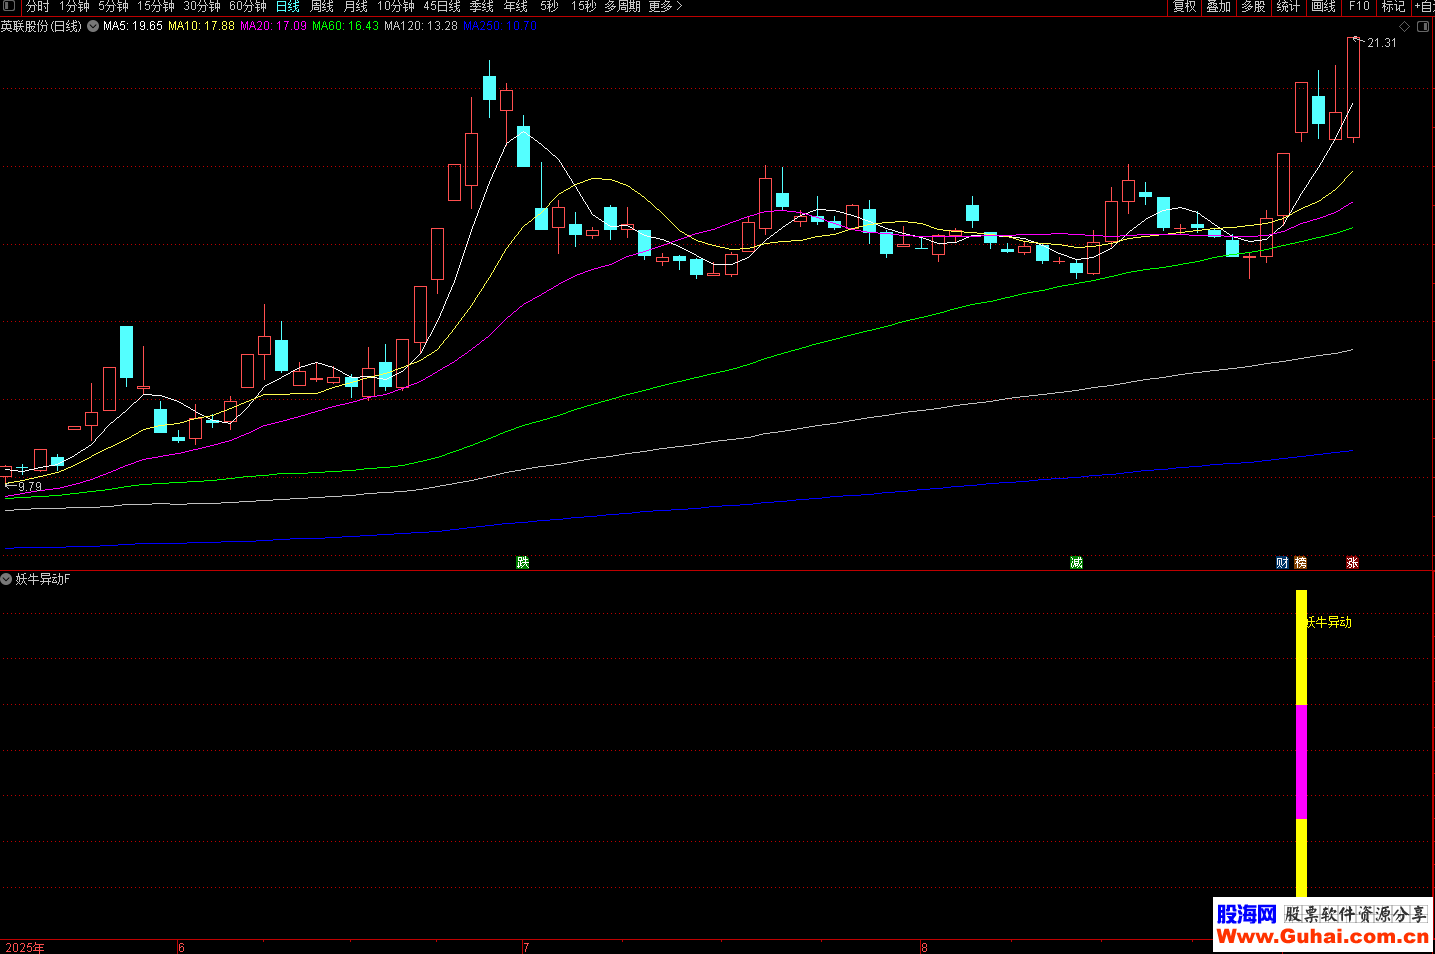Screen dimensions: 1435x954
Task: Click the yellow MA10: 17.88 label
Action: coord(201,26)
